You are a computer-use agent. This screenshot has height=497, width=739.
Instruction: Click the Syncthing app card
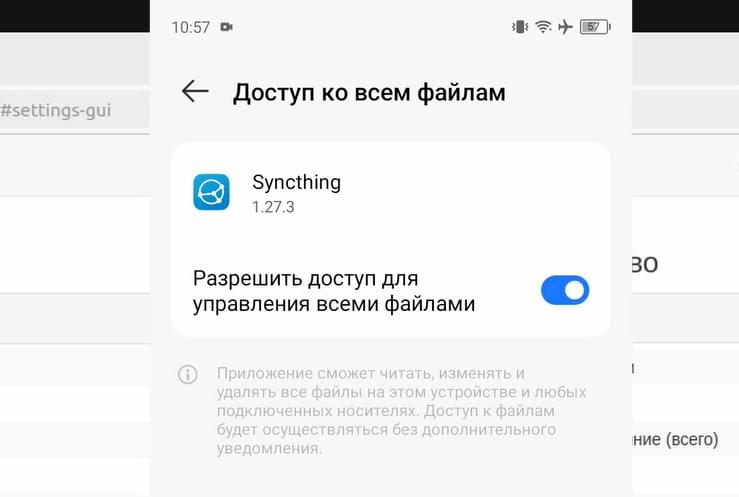click(x=391, y=240)
